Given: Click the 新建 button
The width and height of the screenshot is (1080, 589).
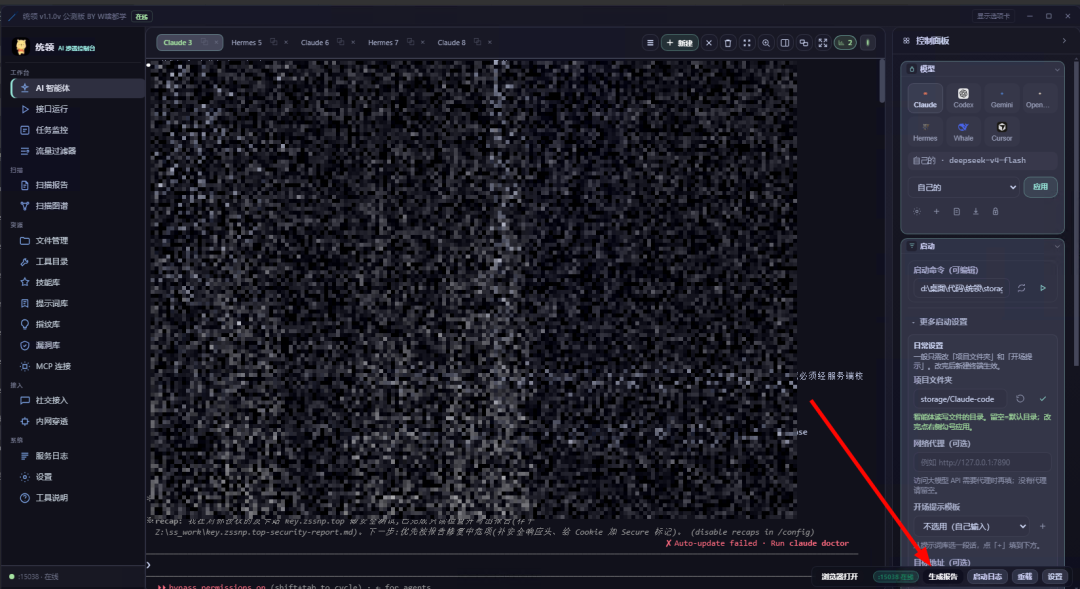Looking at the screenshot, I should 679,43.
